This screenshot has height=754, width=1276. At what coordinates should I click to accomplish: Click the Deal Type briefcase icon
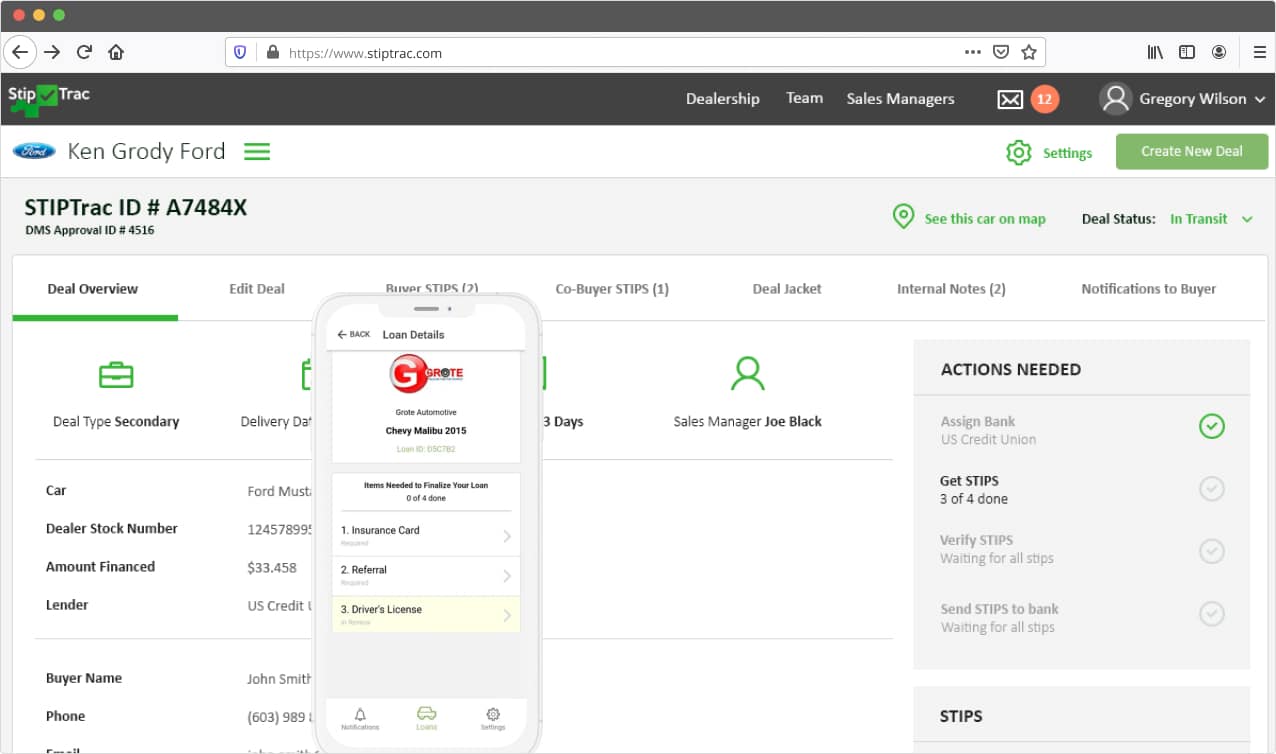coord(116,375)
